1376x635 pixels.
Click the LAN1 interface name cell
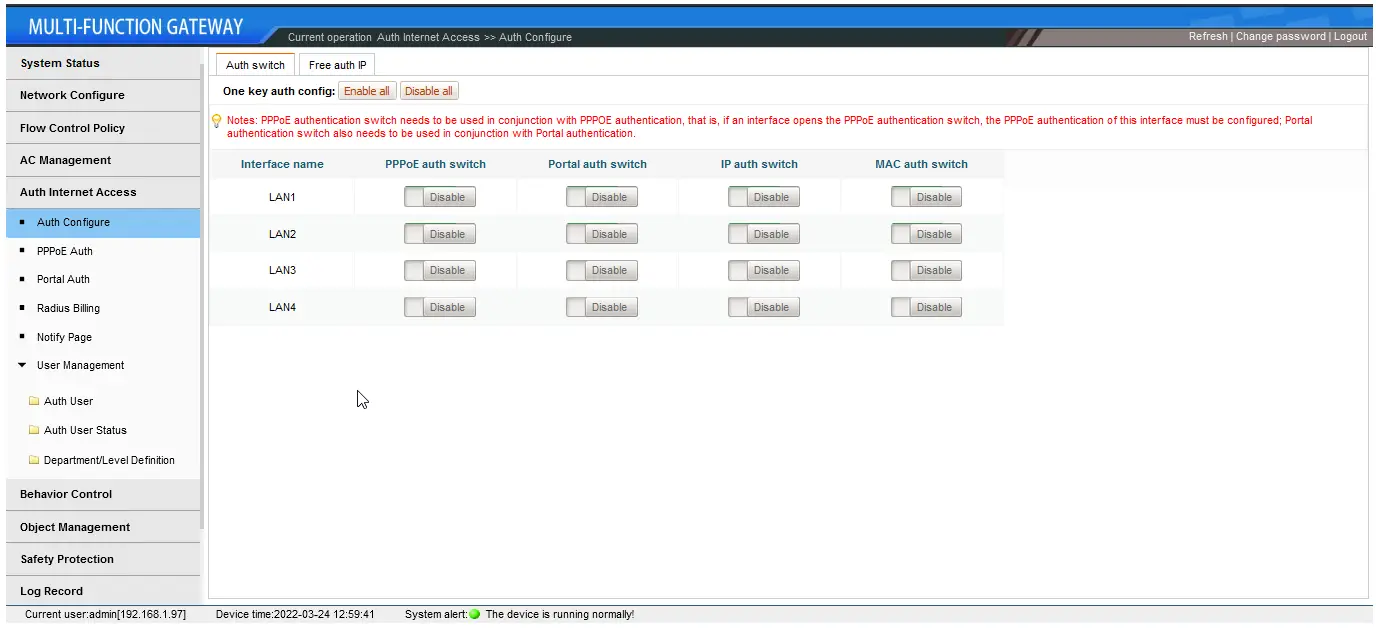coord(282,197)
